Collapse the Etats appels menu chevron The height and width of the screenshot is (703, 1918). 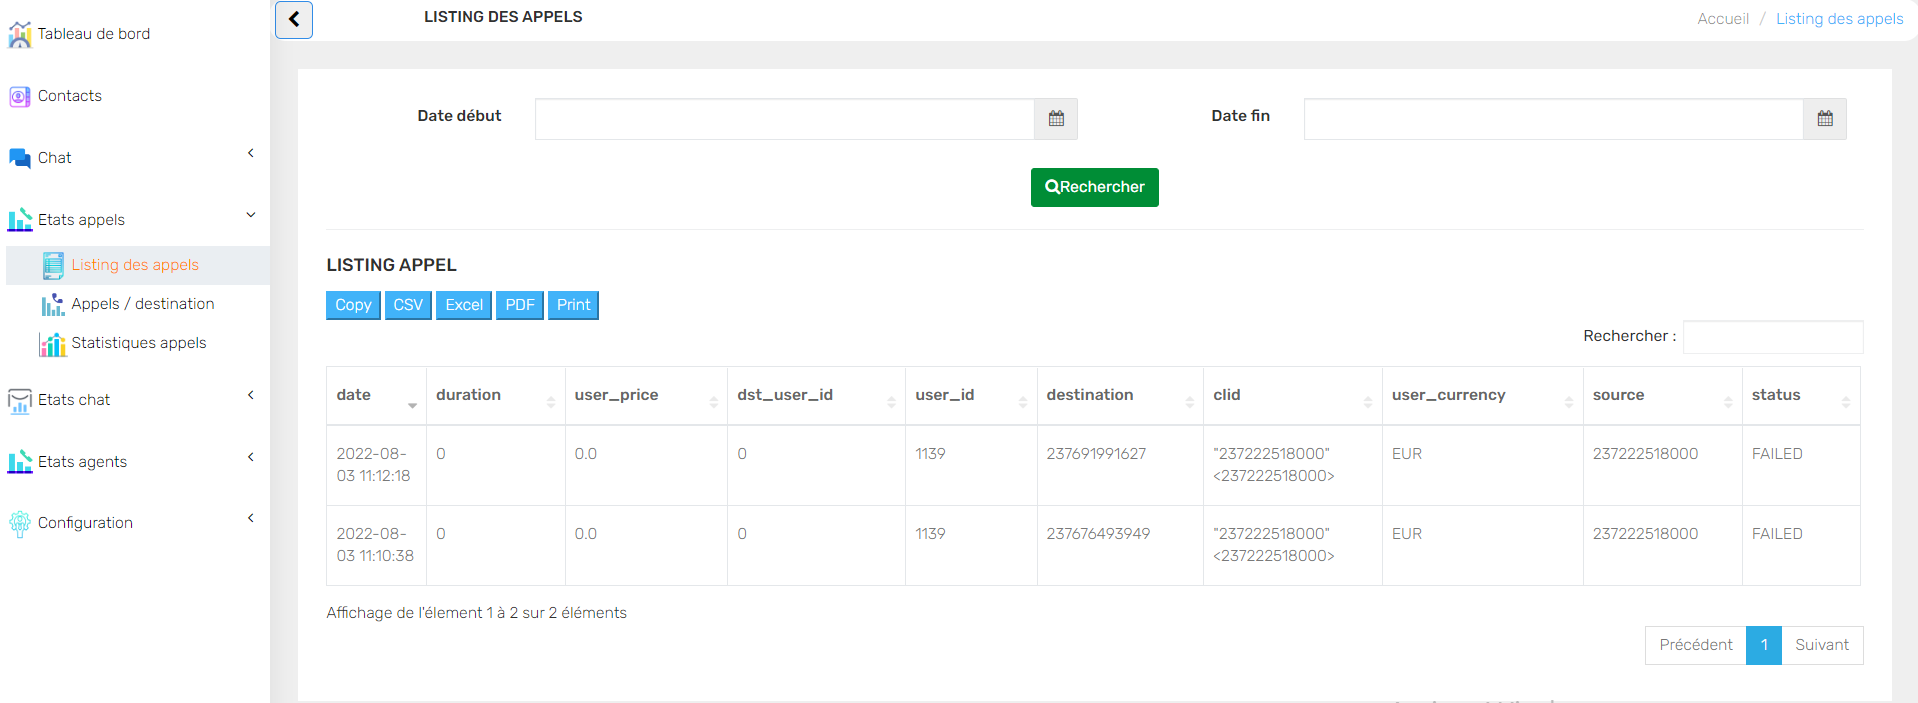[x=251, y=215]
